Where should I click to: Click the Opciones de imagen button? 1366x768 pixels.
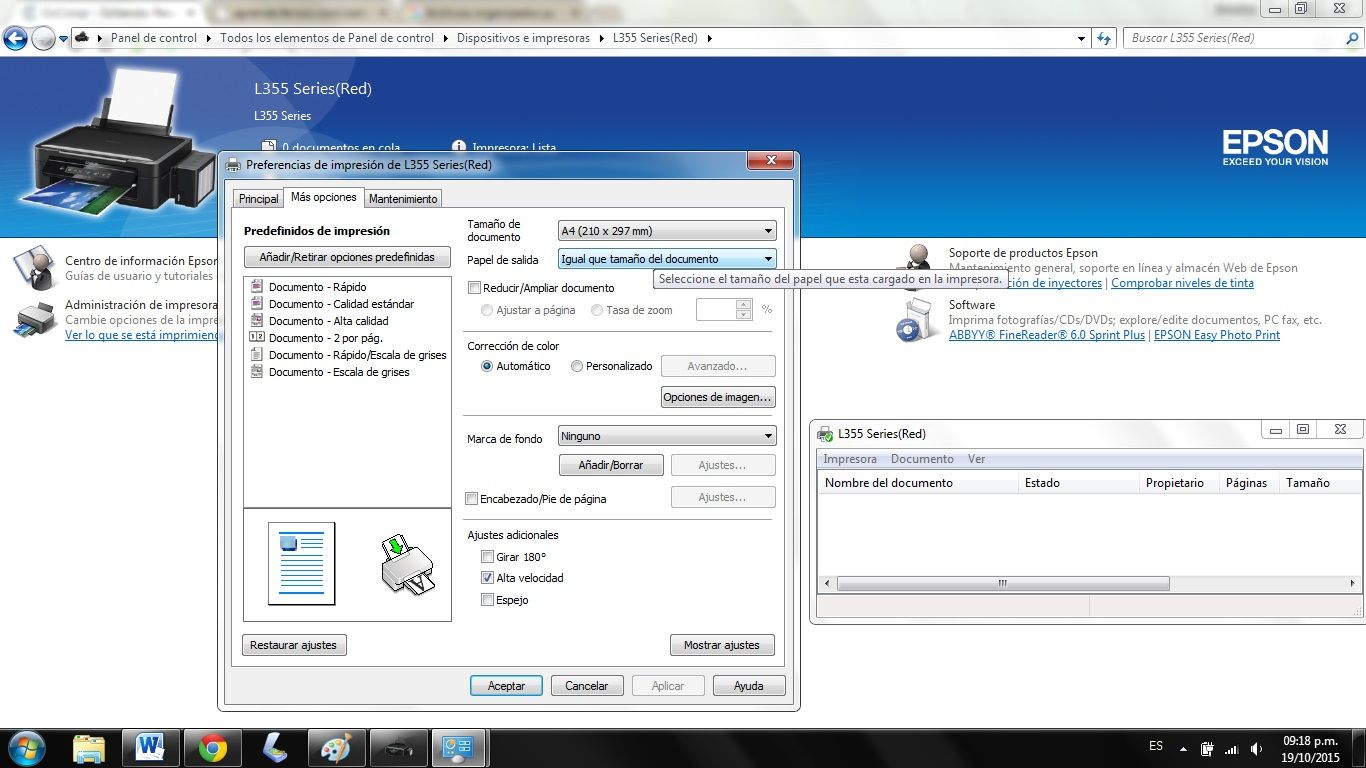718,397
